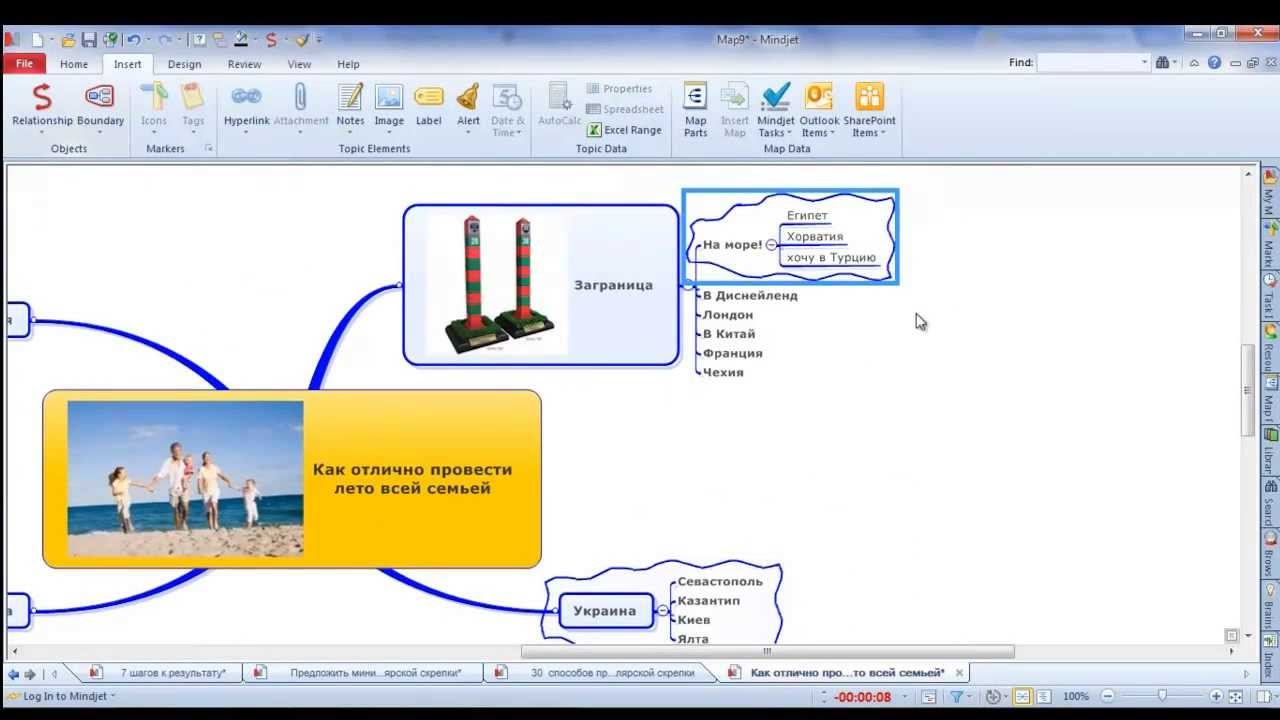Click the binoculars search icon

[x=1162, y=62]
